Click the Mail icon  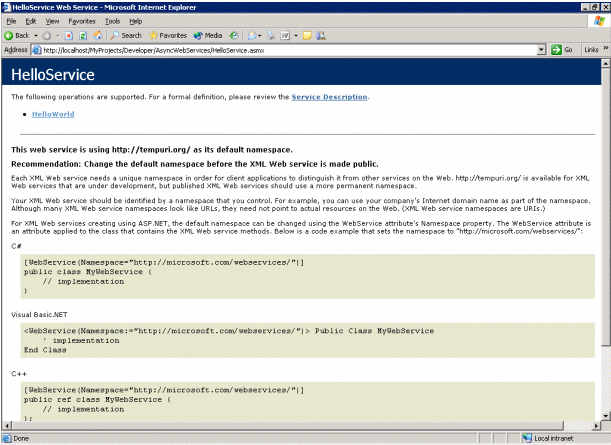(253, 35)
